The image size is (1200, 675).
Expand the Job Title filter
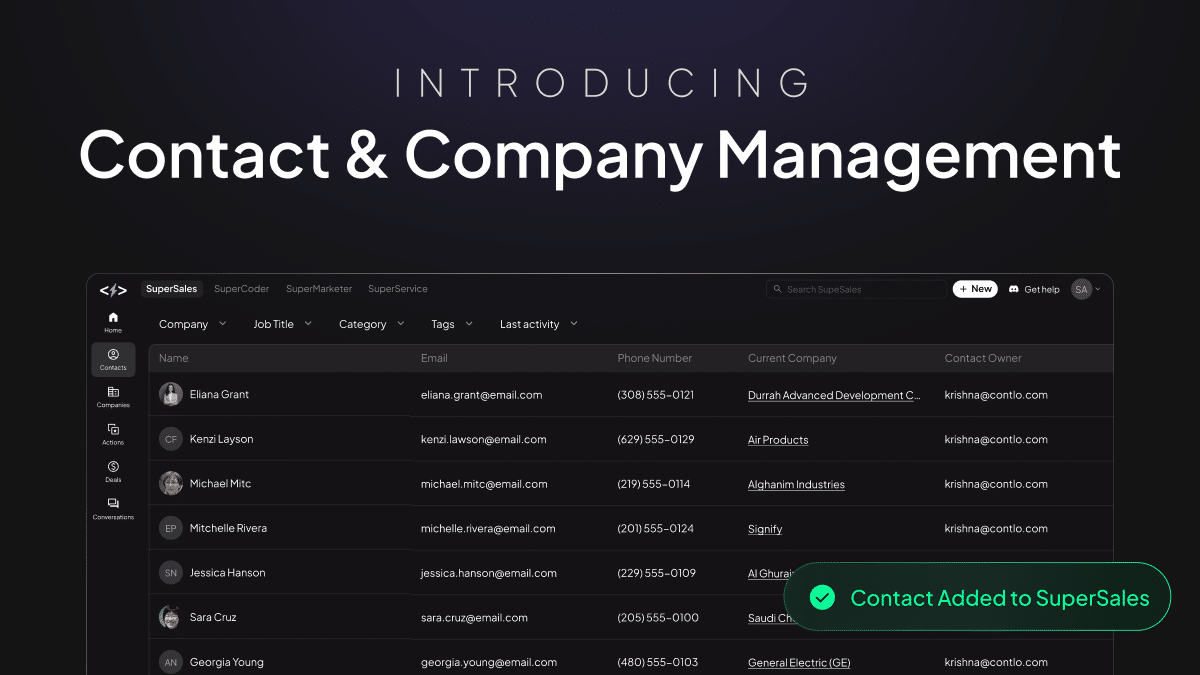[x=282, y=323]
